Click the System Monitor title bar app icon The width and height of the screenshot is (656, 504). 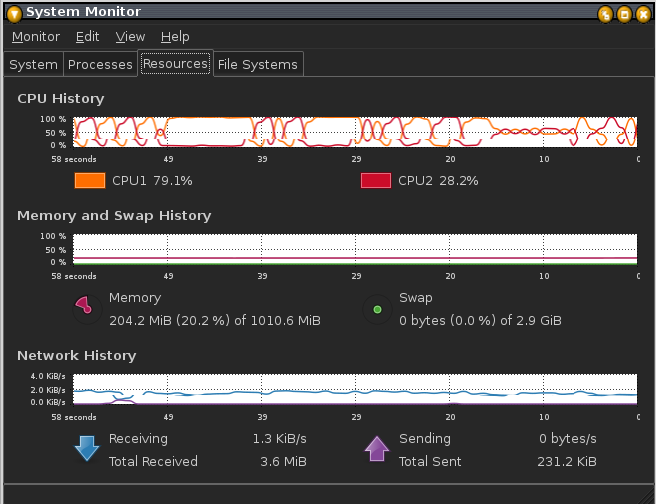(x=13, y=13)
